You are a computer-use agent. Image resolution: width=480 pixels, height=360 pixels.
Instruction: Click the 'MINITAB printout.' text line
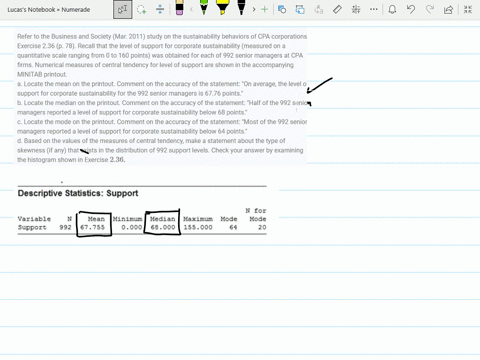42,74
